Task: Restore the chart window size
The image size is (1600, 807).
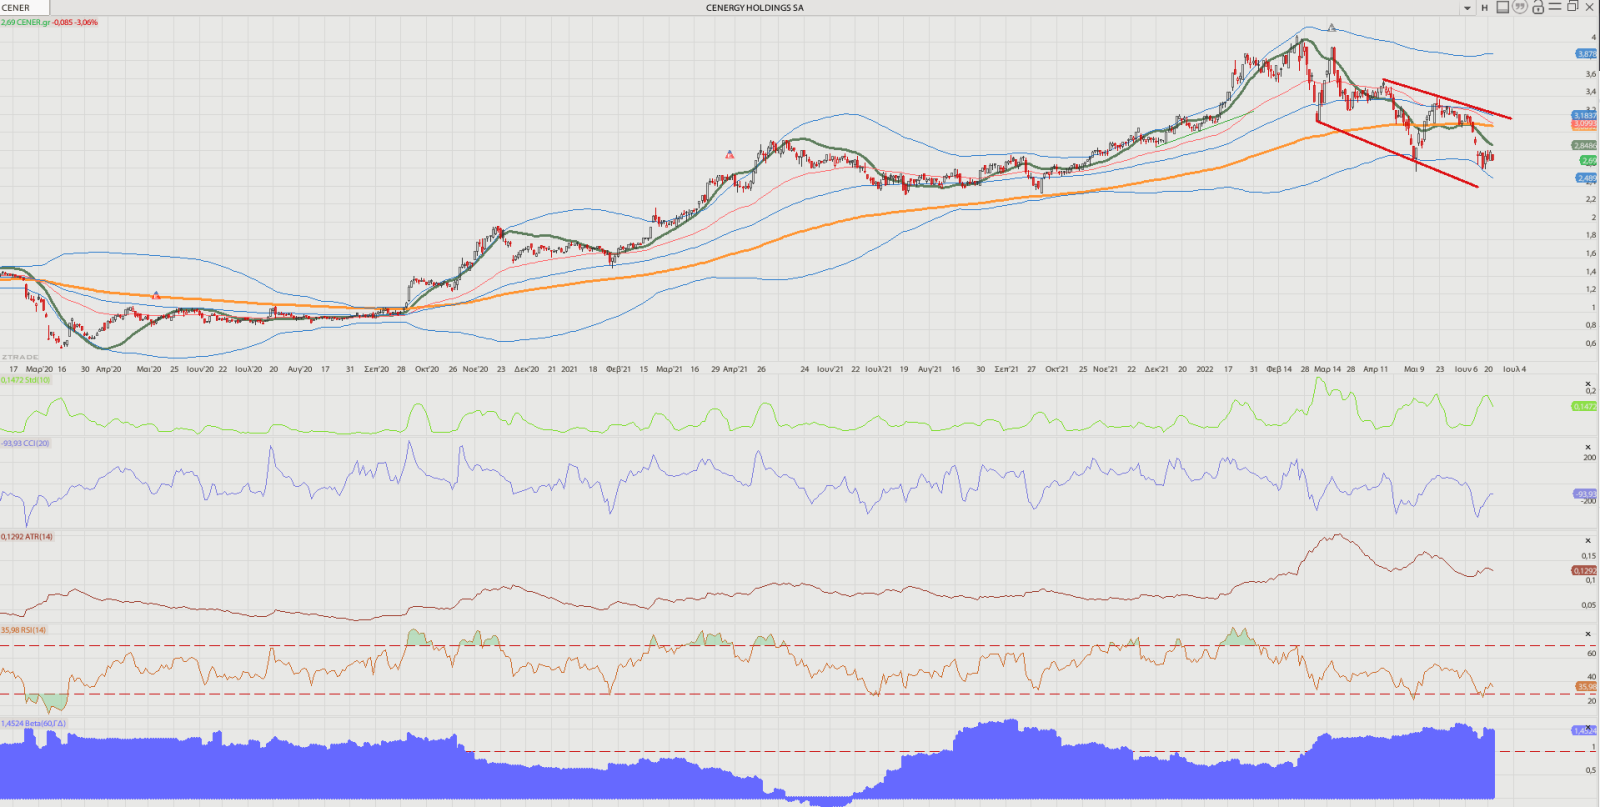Action: tap(1572, 7)
